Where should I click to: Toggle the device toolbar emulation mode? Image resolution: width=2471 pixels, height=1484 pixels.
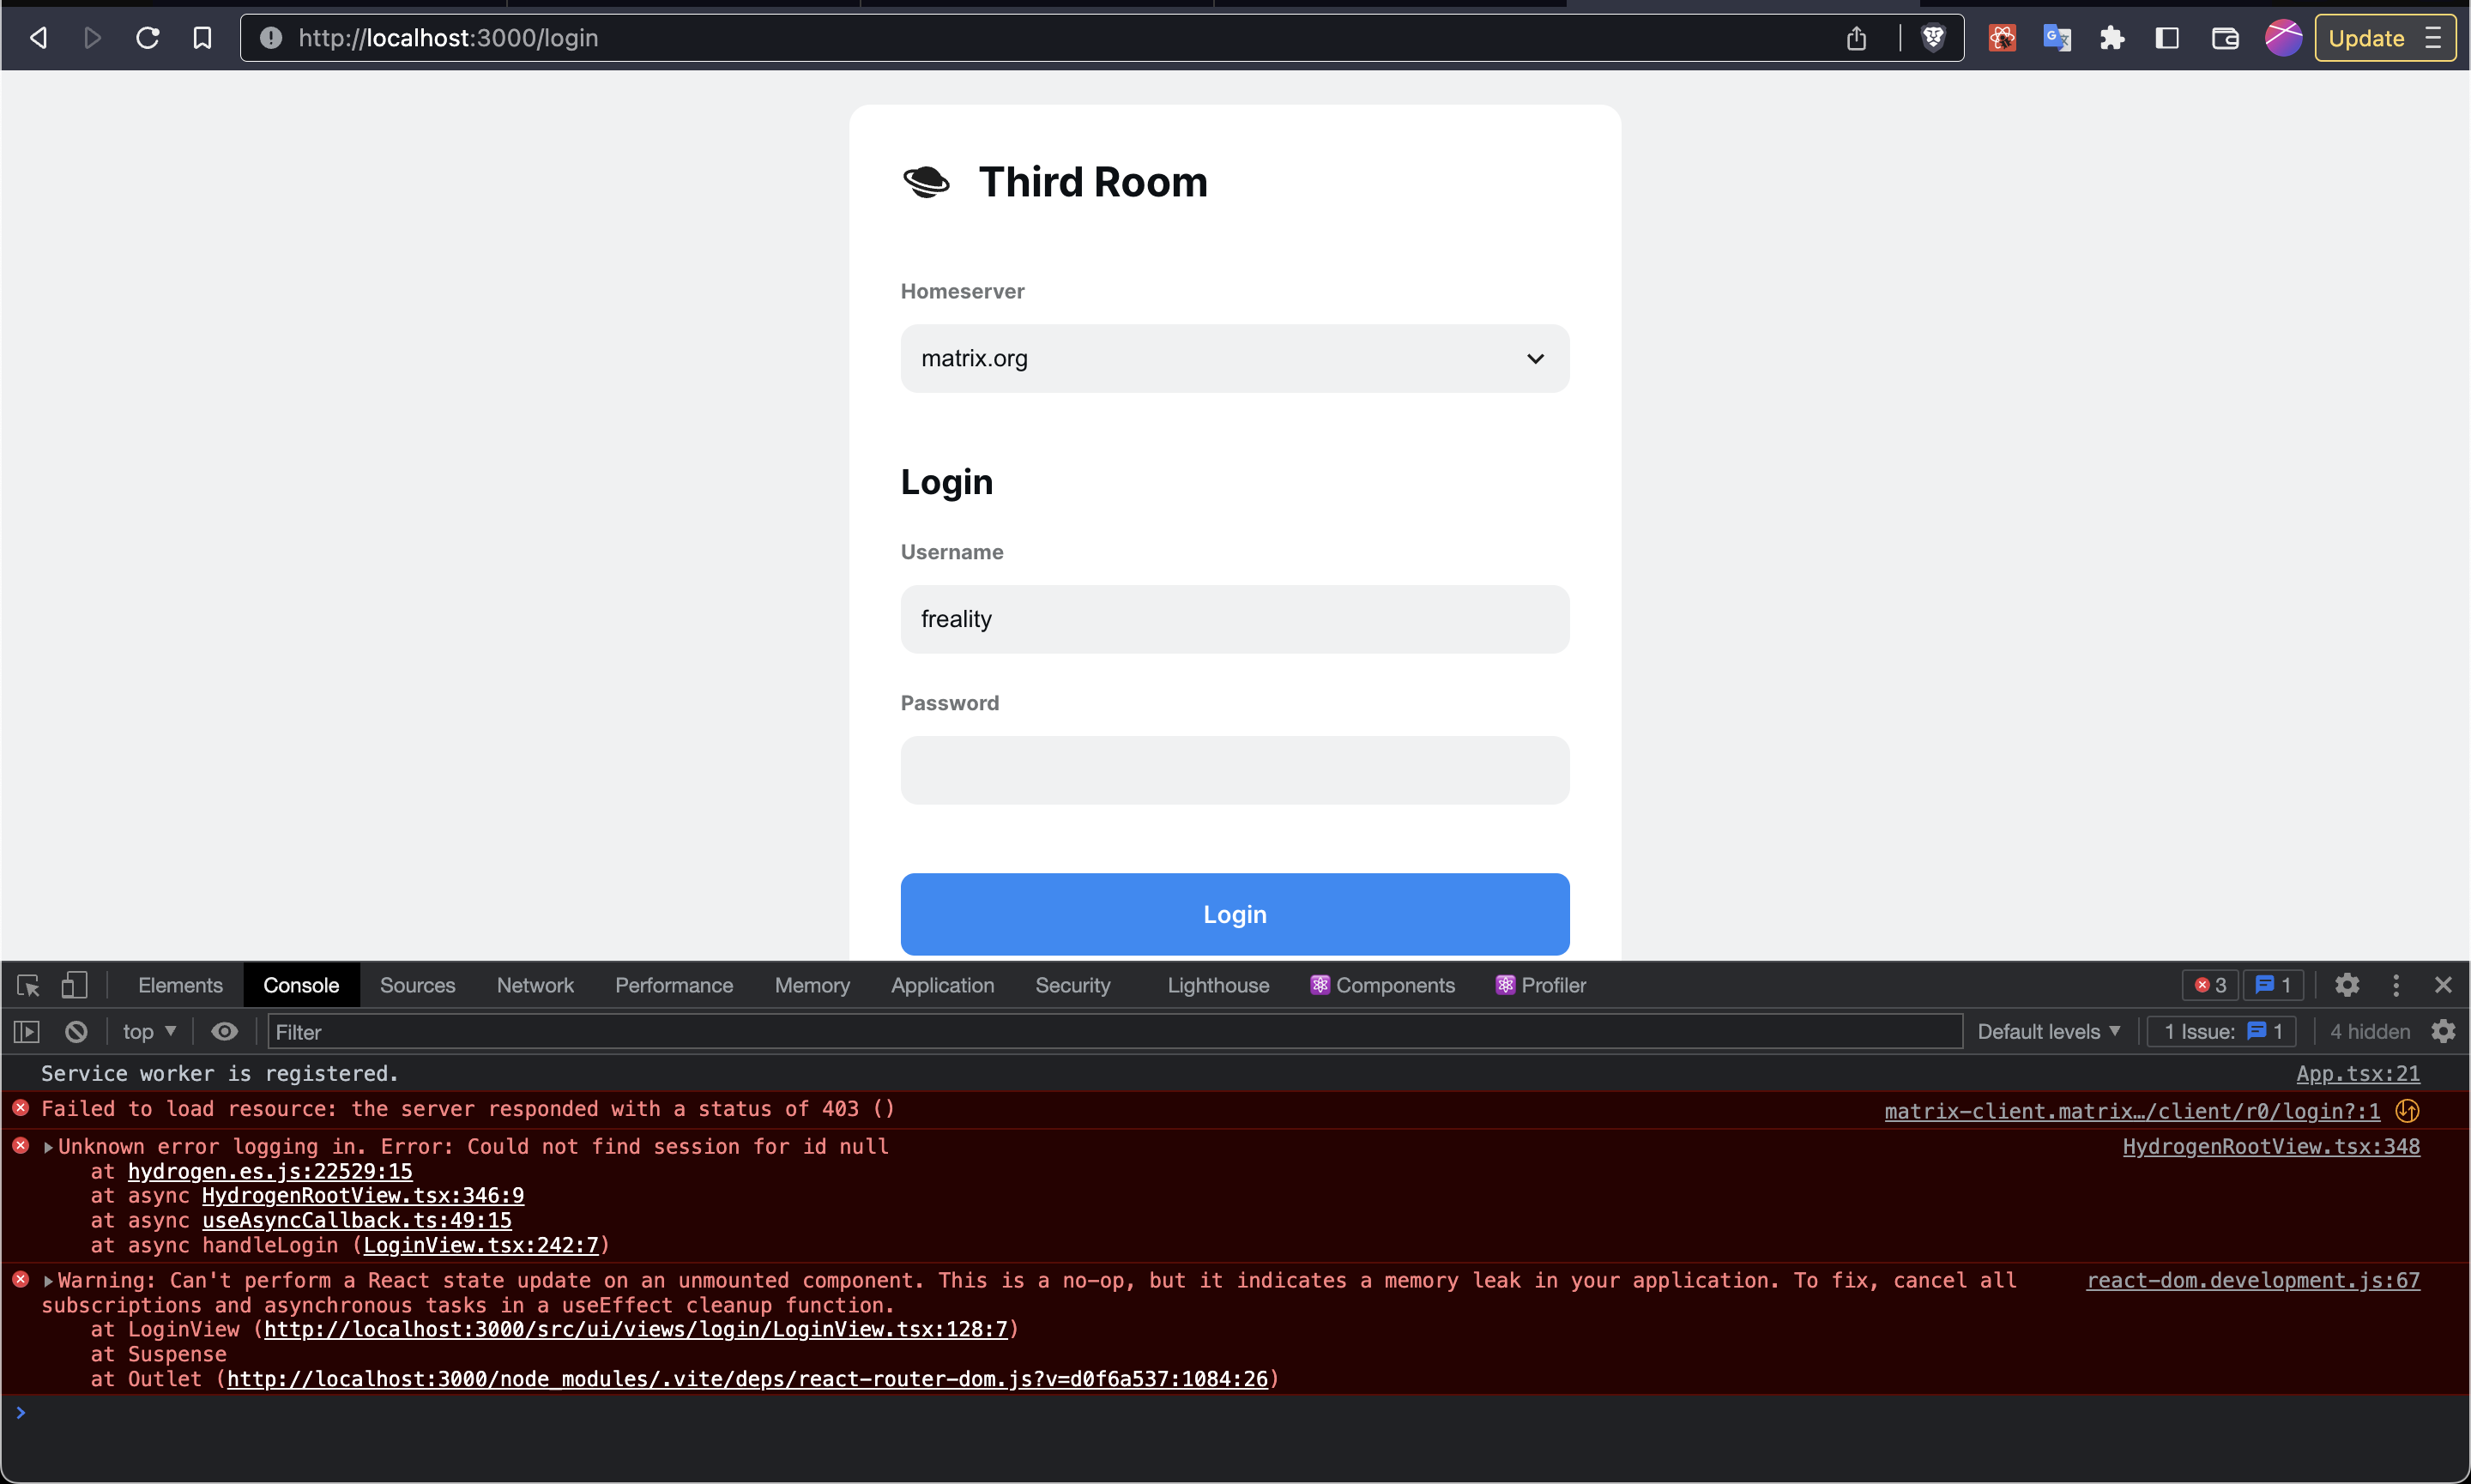coord(74,985)
